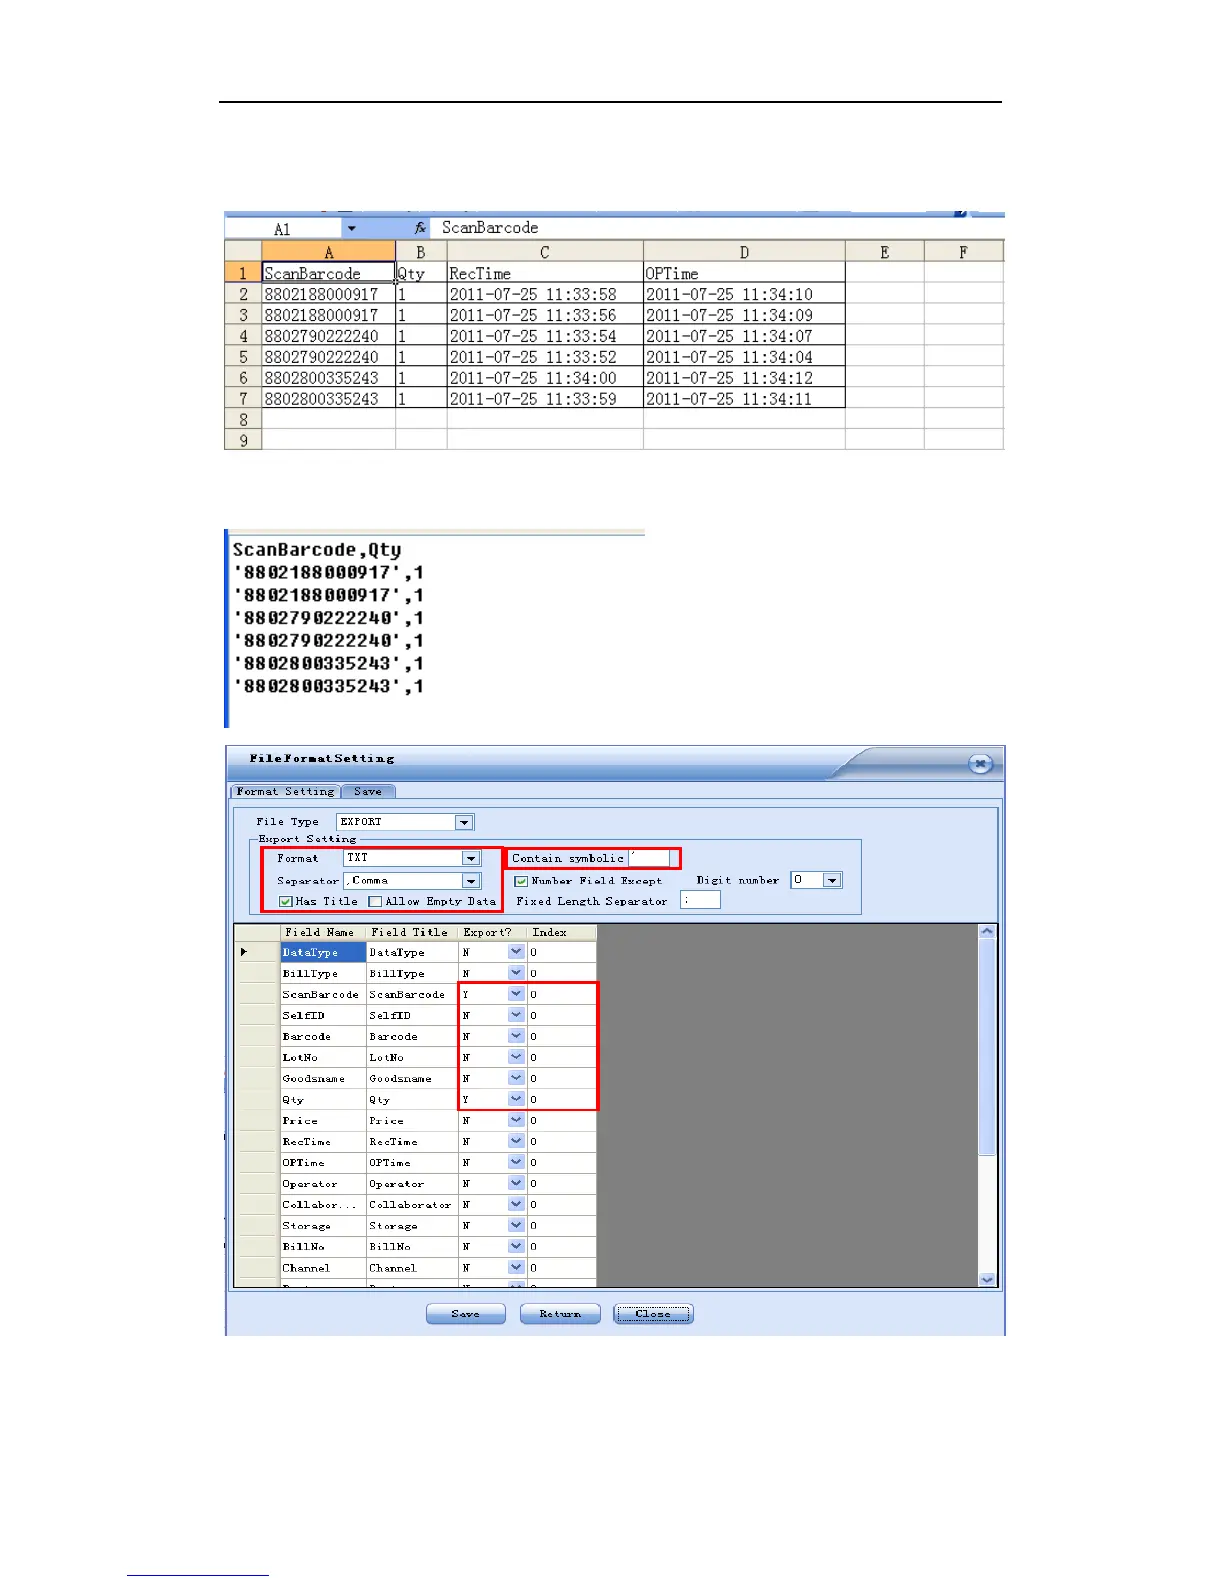Screen dimensions: 1224x1584
Task: Open Export dropdown for Goodsname row
Action: click(x=516, y=1078)
